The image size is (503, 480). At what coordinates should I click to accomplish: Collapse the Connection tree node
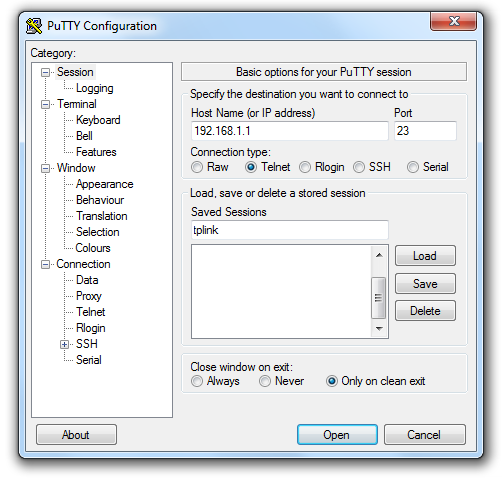click(45, 264)
